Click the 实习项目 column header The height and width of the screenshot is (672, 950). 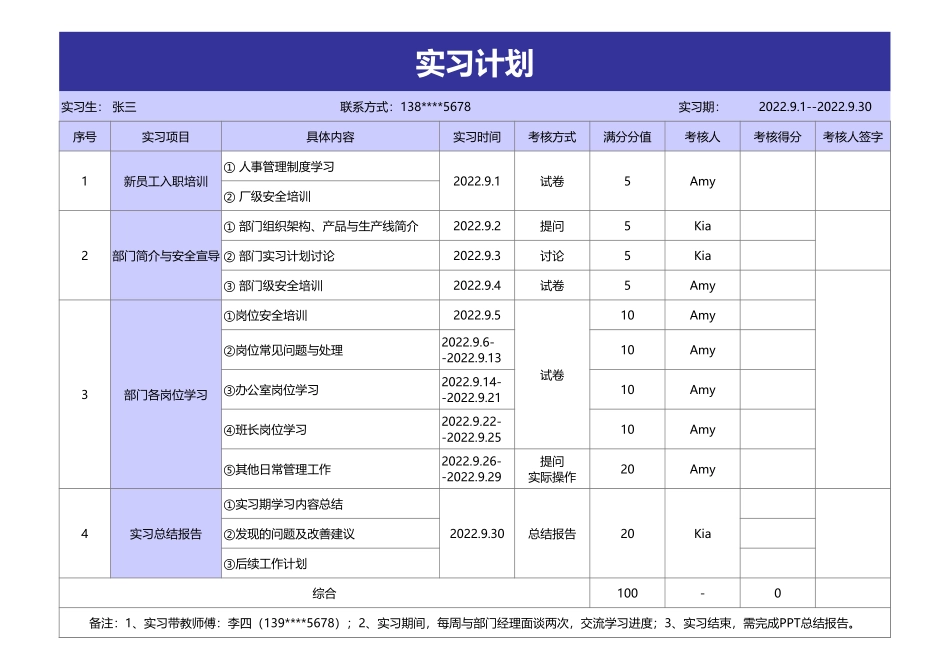click(165, 137)
